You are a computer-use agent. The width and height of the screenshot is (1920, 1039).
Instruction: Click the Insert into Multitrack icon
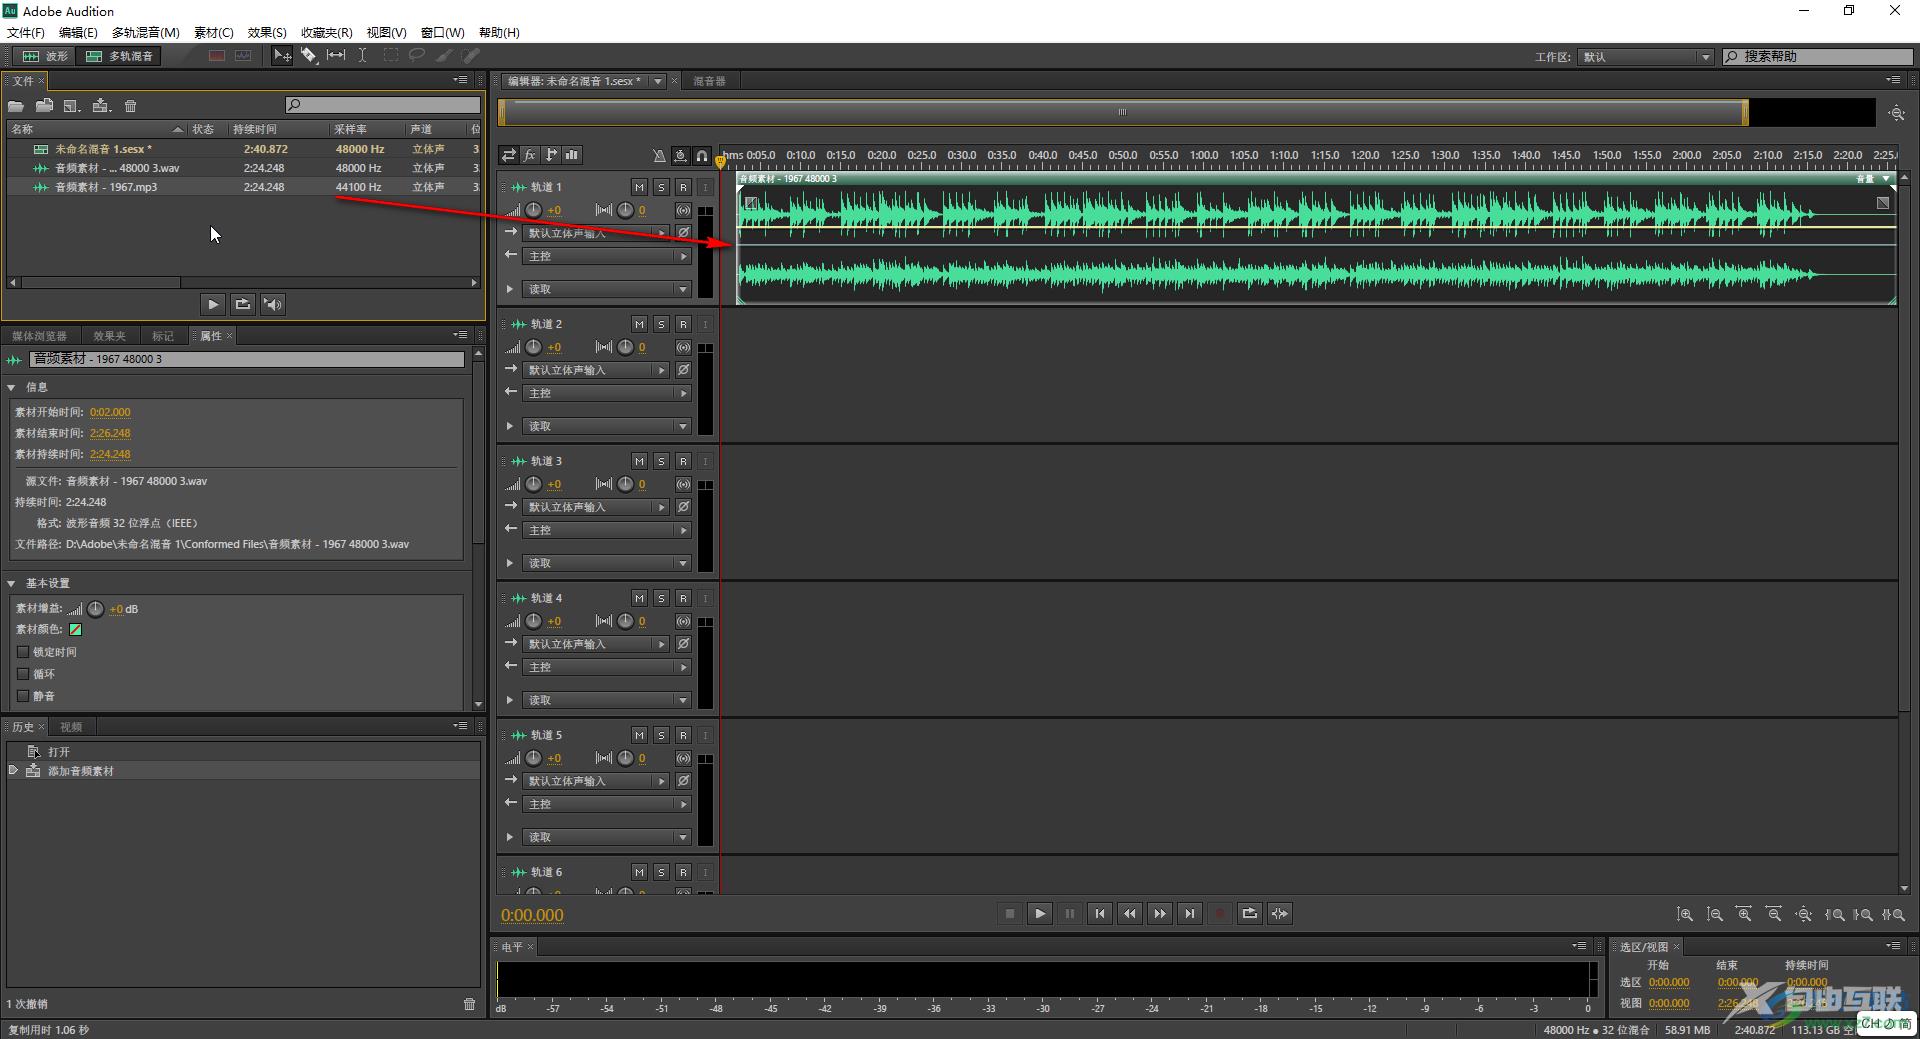click(101, 106)
